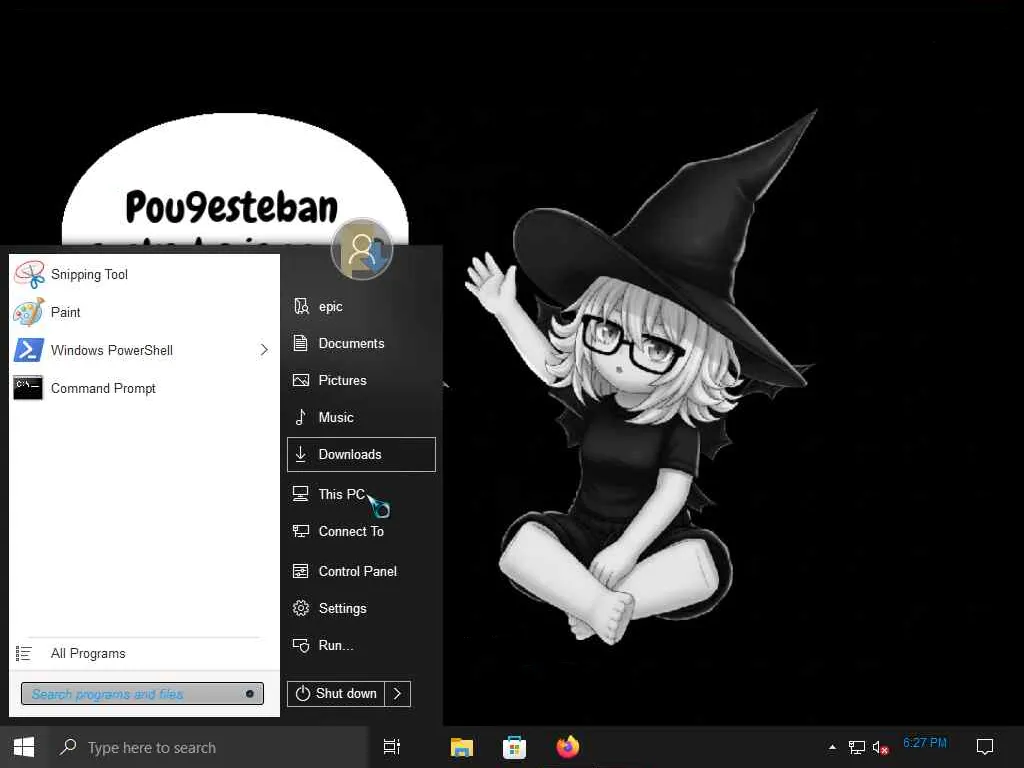Show hidden tray icons arrow

click(x=832, y=747)
